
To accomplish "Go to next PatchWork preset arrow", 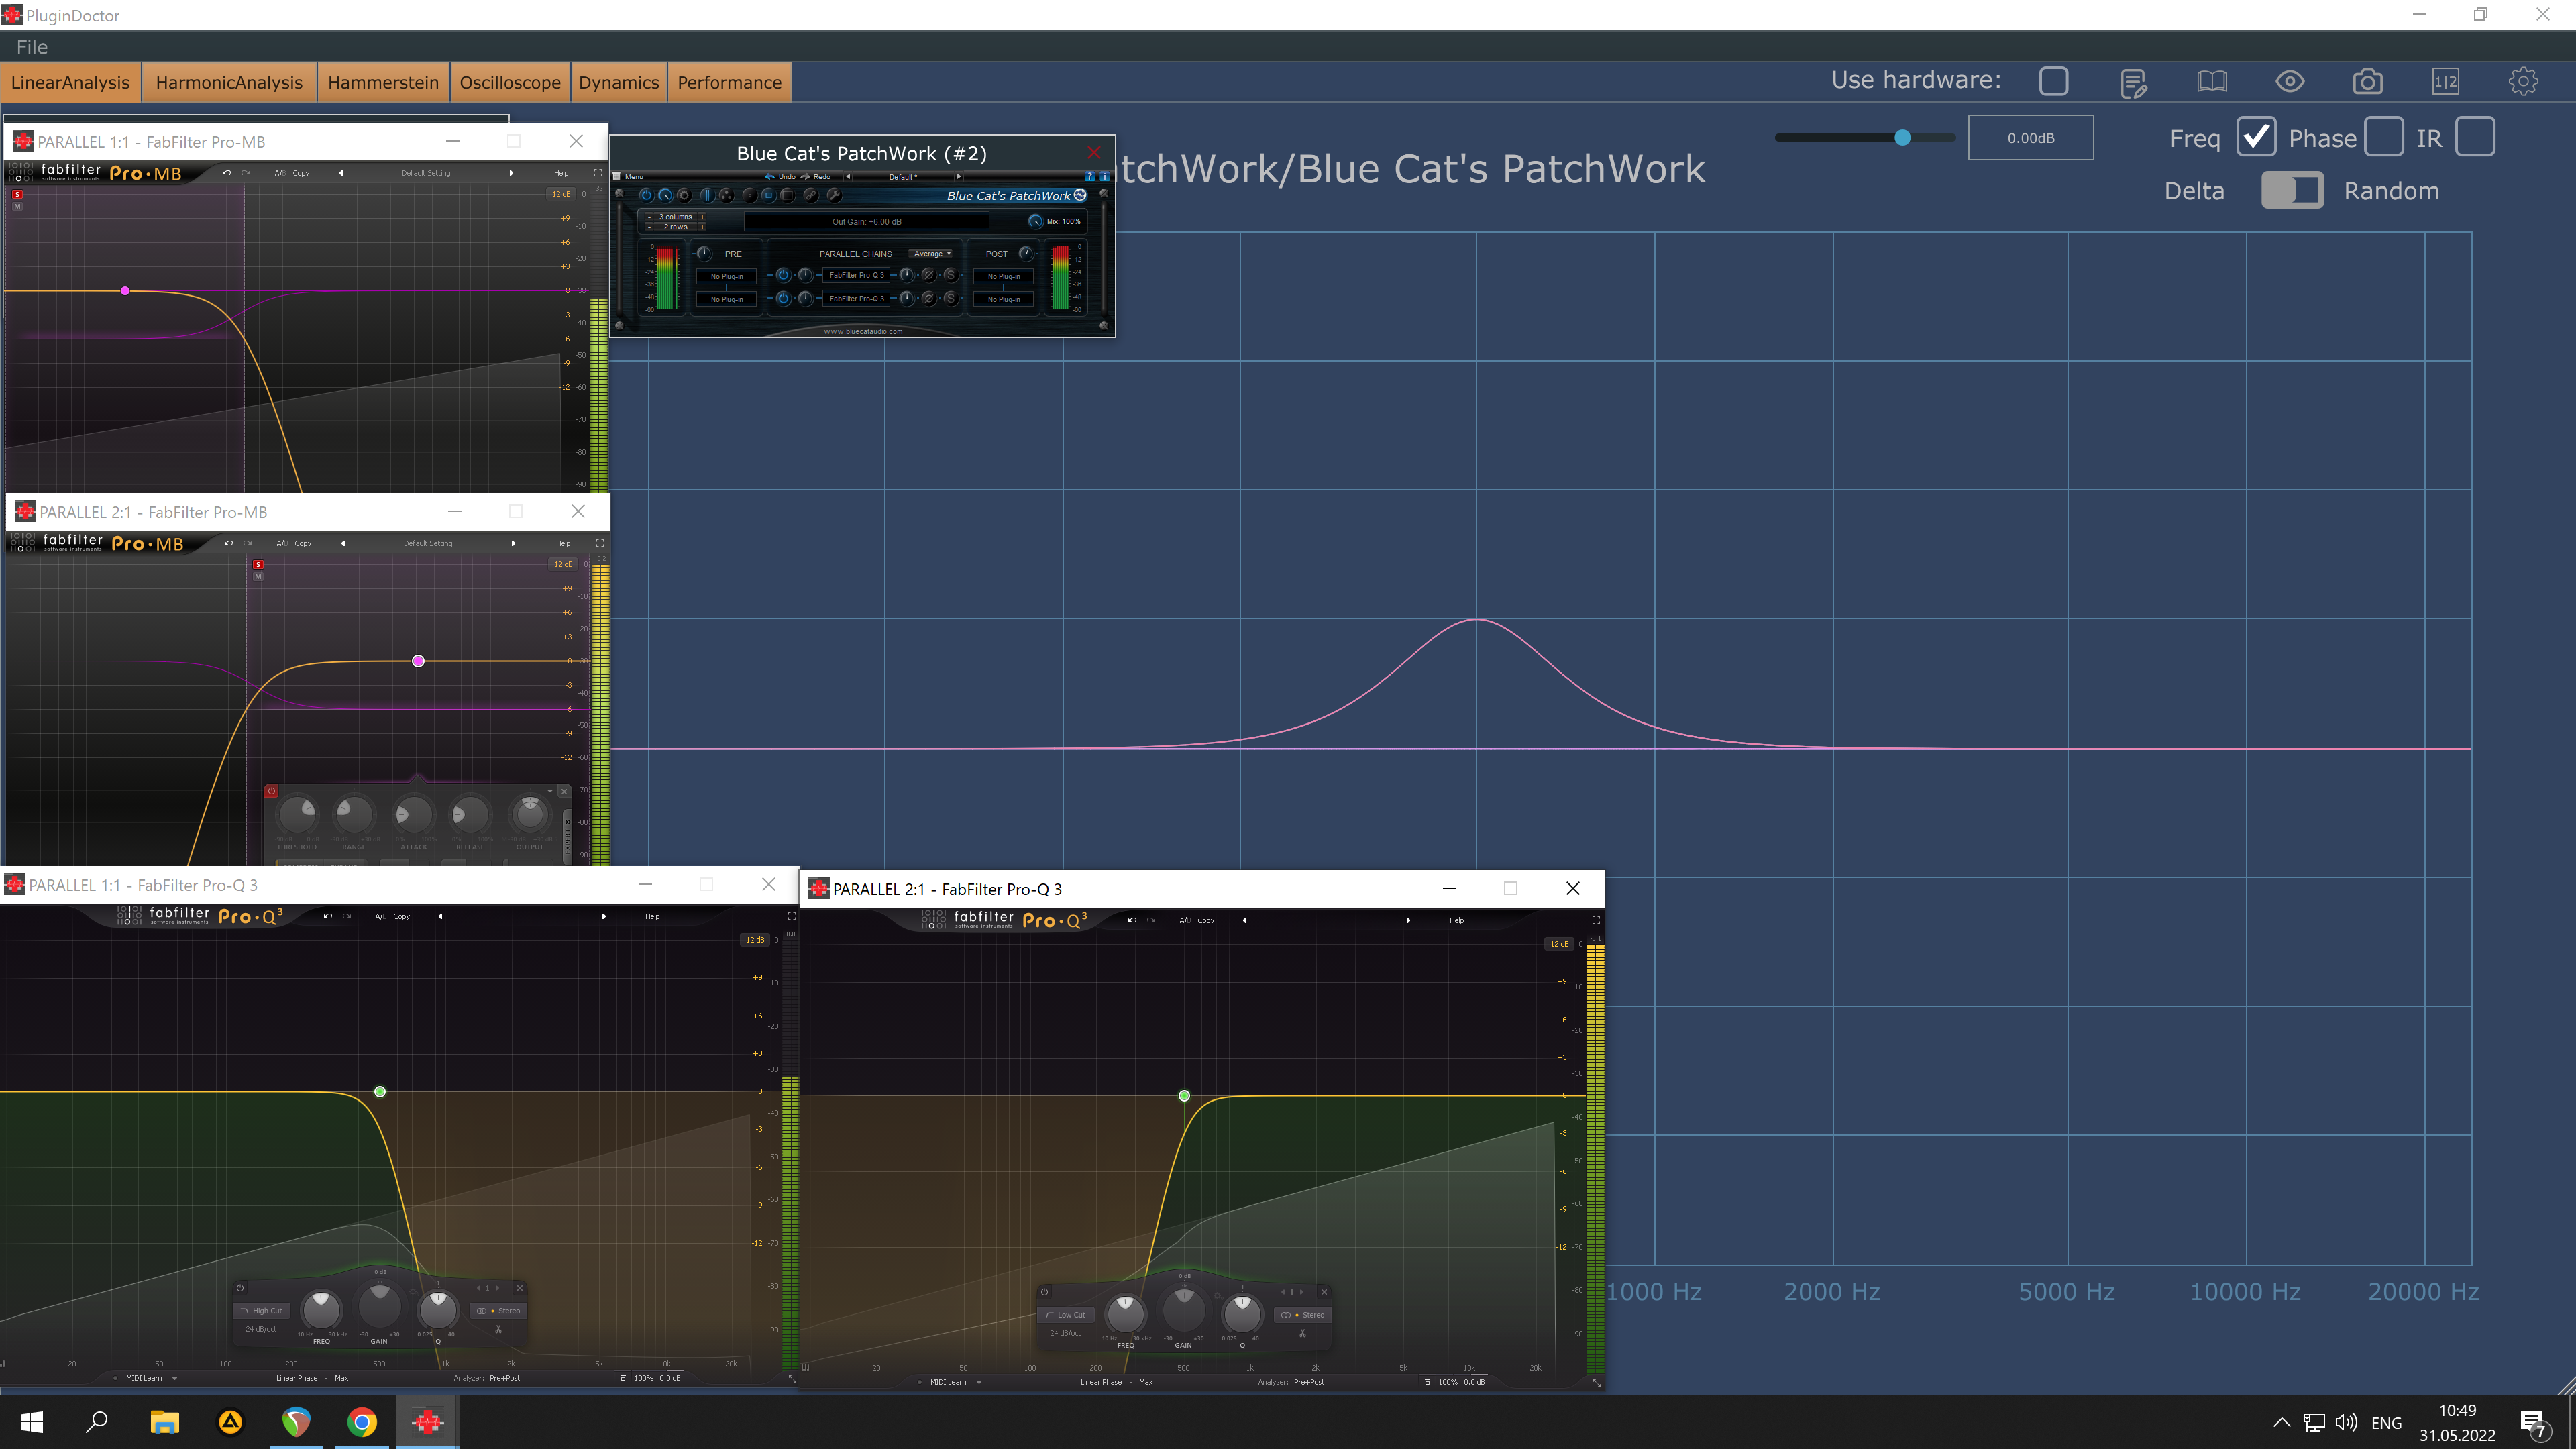I will click(x=959, y=177).
